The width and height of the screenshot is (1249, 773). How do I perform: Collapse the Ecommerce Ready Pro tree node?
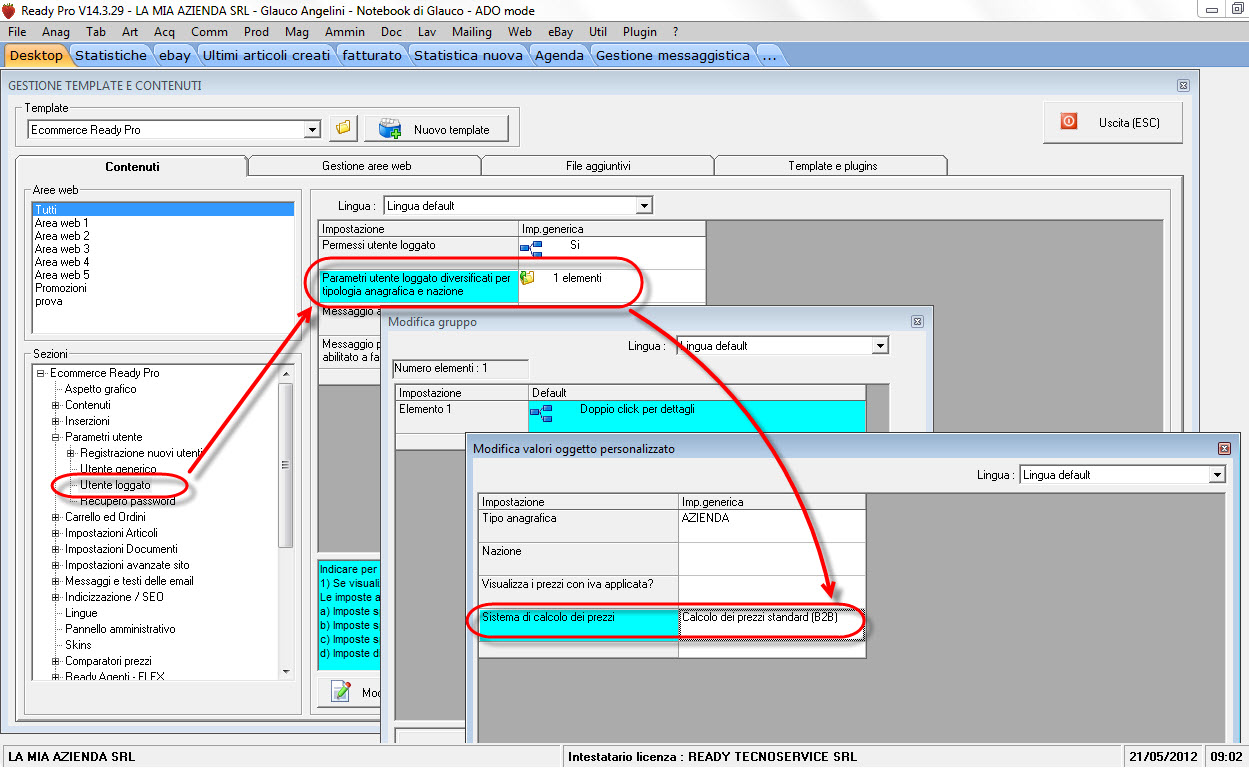[41, 373]
